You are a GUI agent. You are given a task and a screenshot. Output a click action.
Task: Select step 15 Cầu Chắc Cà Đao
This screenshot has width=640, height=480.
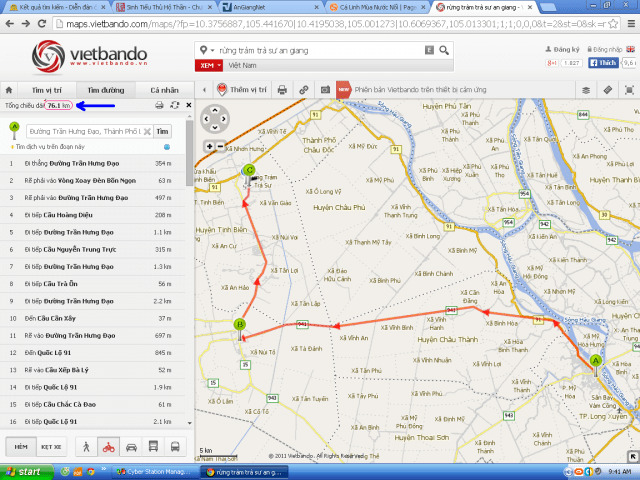[93, 404]
